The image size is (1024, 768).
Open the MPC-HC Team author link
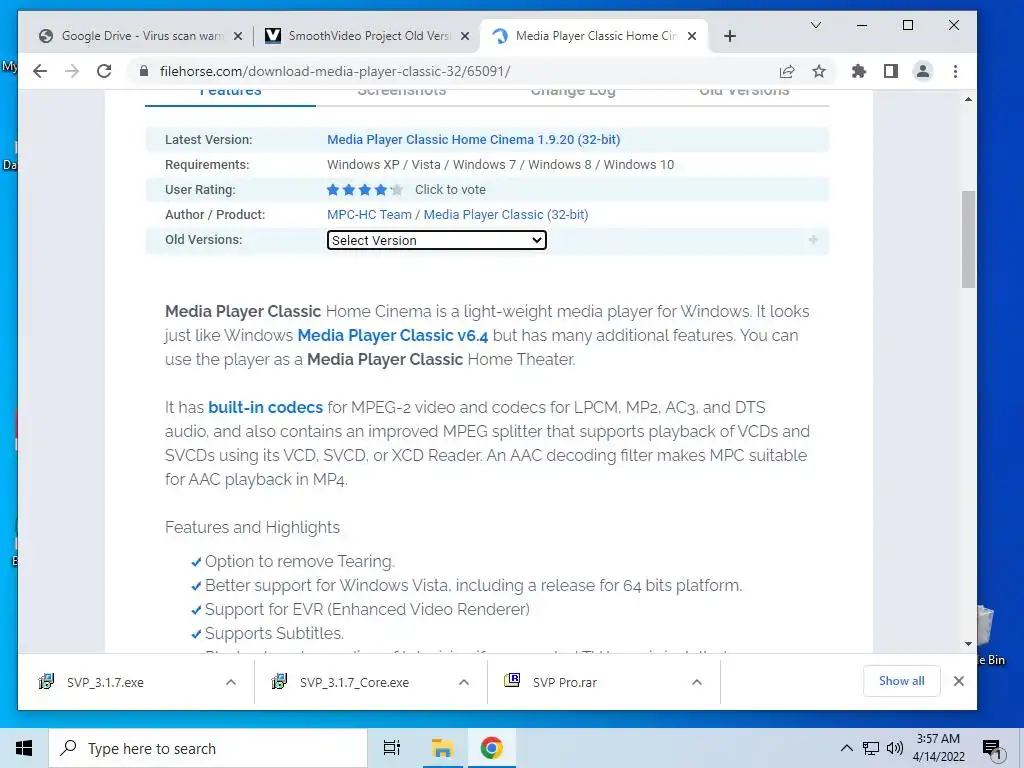click(x=369, y=215)
